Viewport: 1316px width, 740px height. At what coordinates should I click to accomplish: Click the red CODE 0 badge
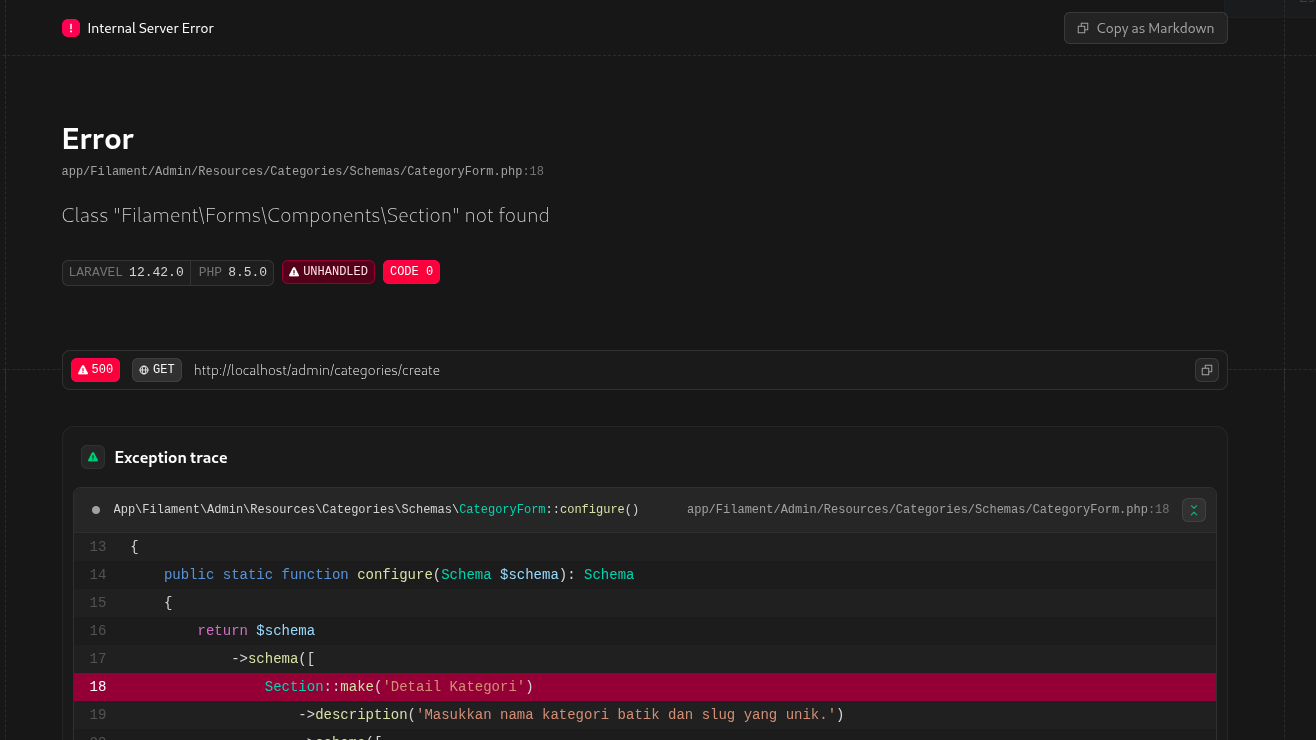[x=411, y=272]
